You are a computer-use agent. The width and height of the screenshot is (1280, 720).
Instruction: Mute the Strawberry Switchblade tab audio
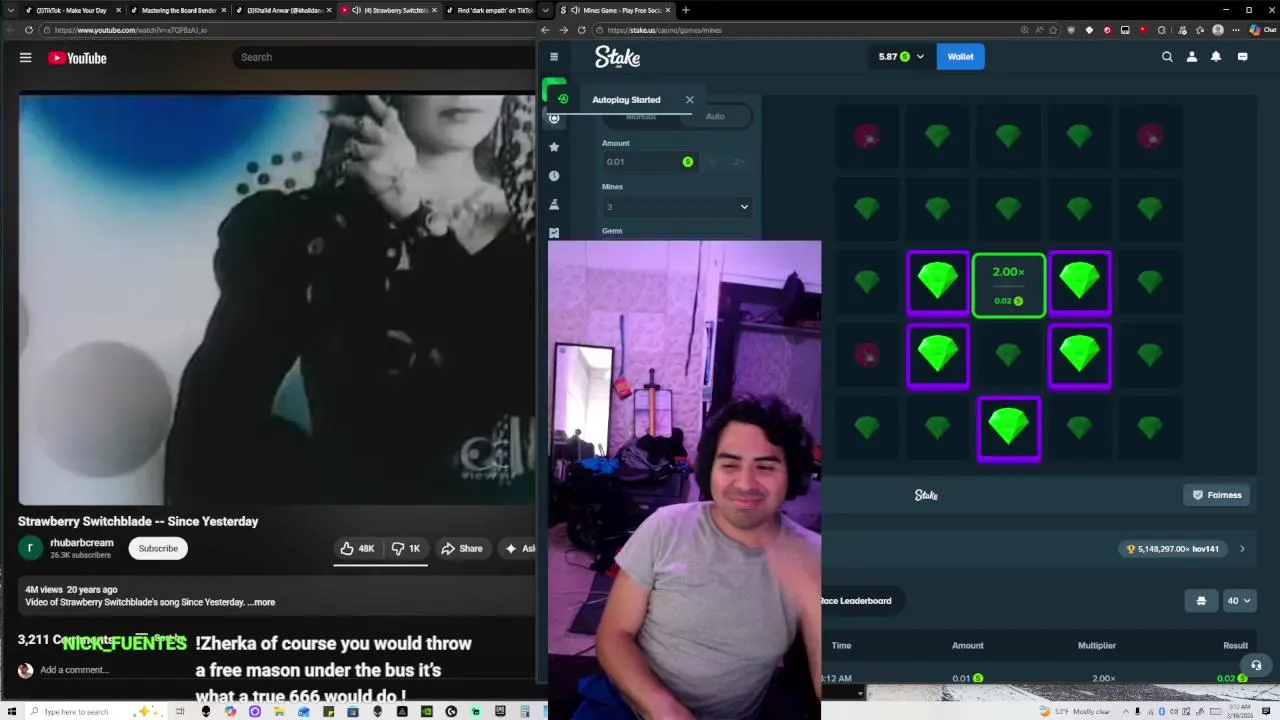pyautogui.click(x=356, y=10)
